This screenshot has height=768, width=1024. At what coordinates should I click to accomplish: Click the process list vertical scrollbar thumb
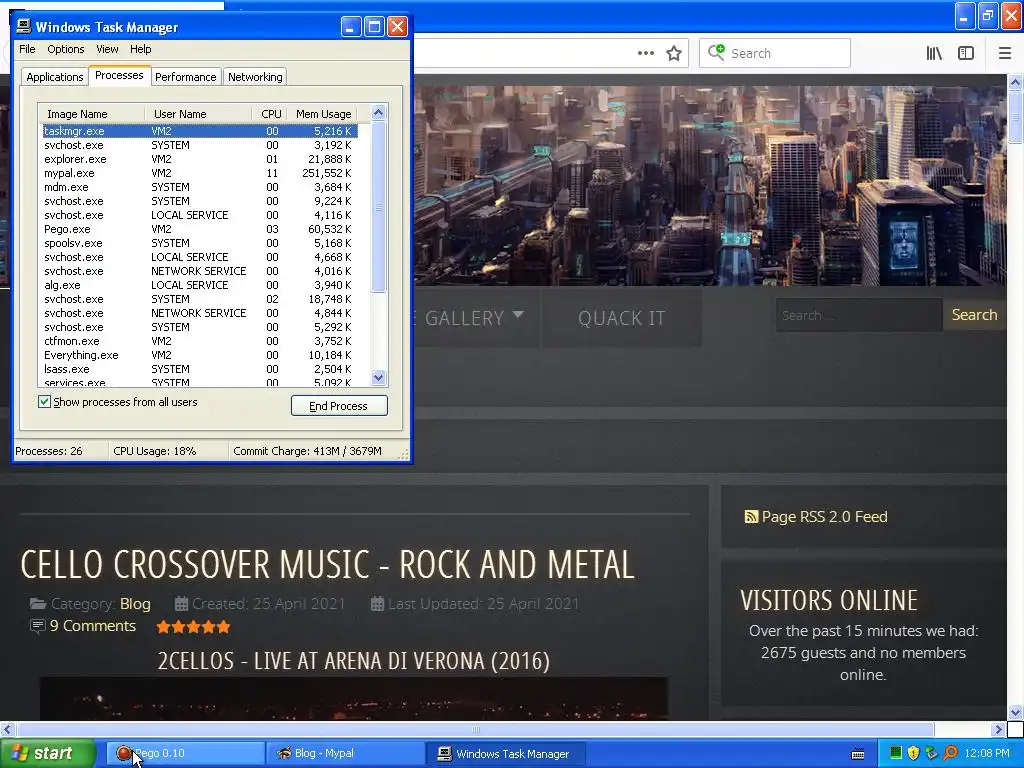coord(378,207)
